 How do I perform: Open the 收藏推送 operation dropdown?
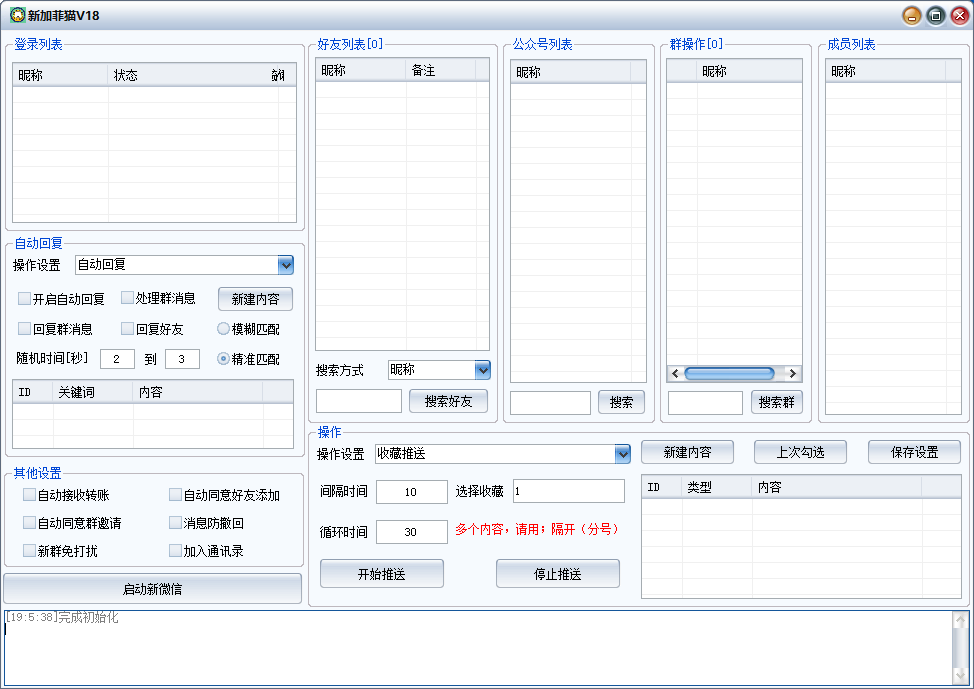[622, 454]
